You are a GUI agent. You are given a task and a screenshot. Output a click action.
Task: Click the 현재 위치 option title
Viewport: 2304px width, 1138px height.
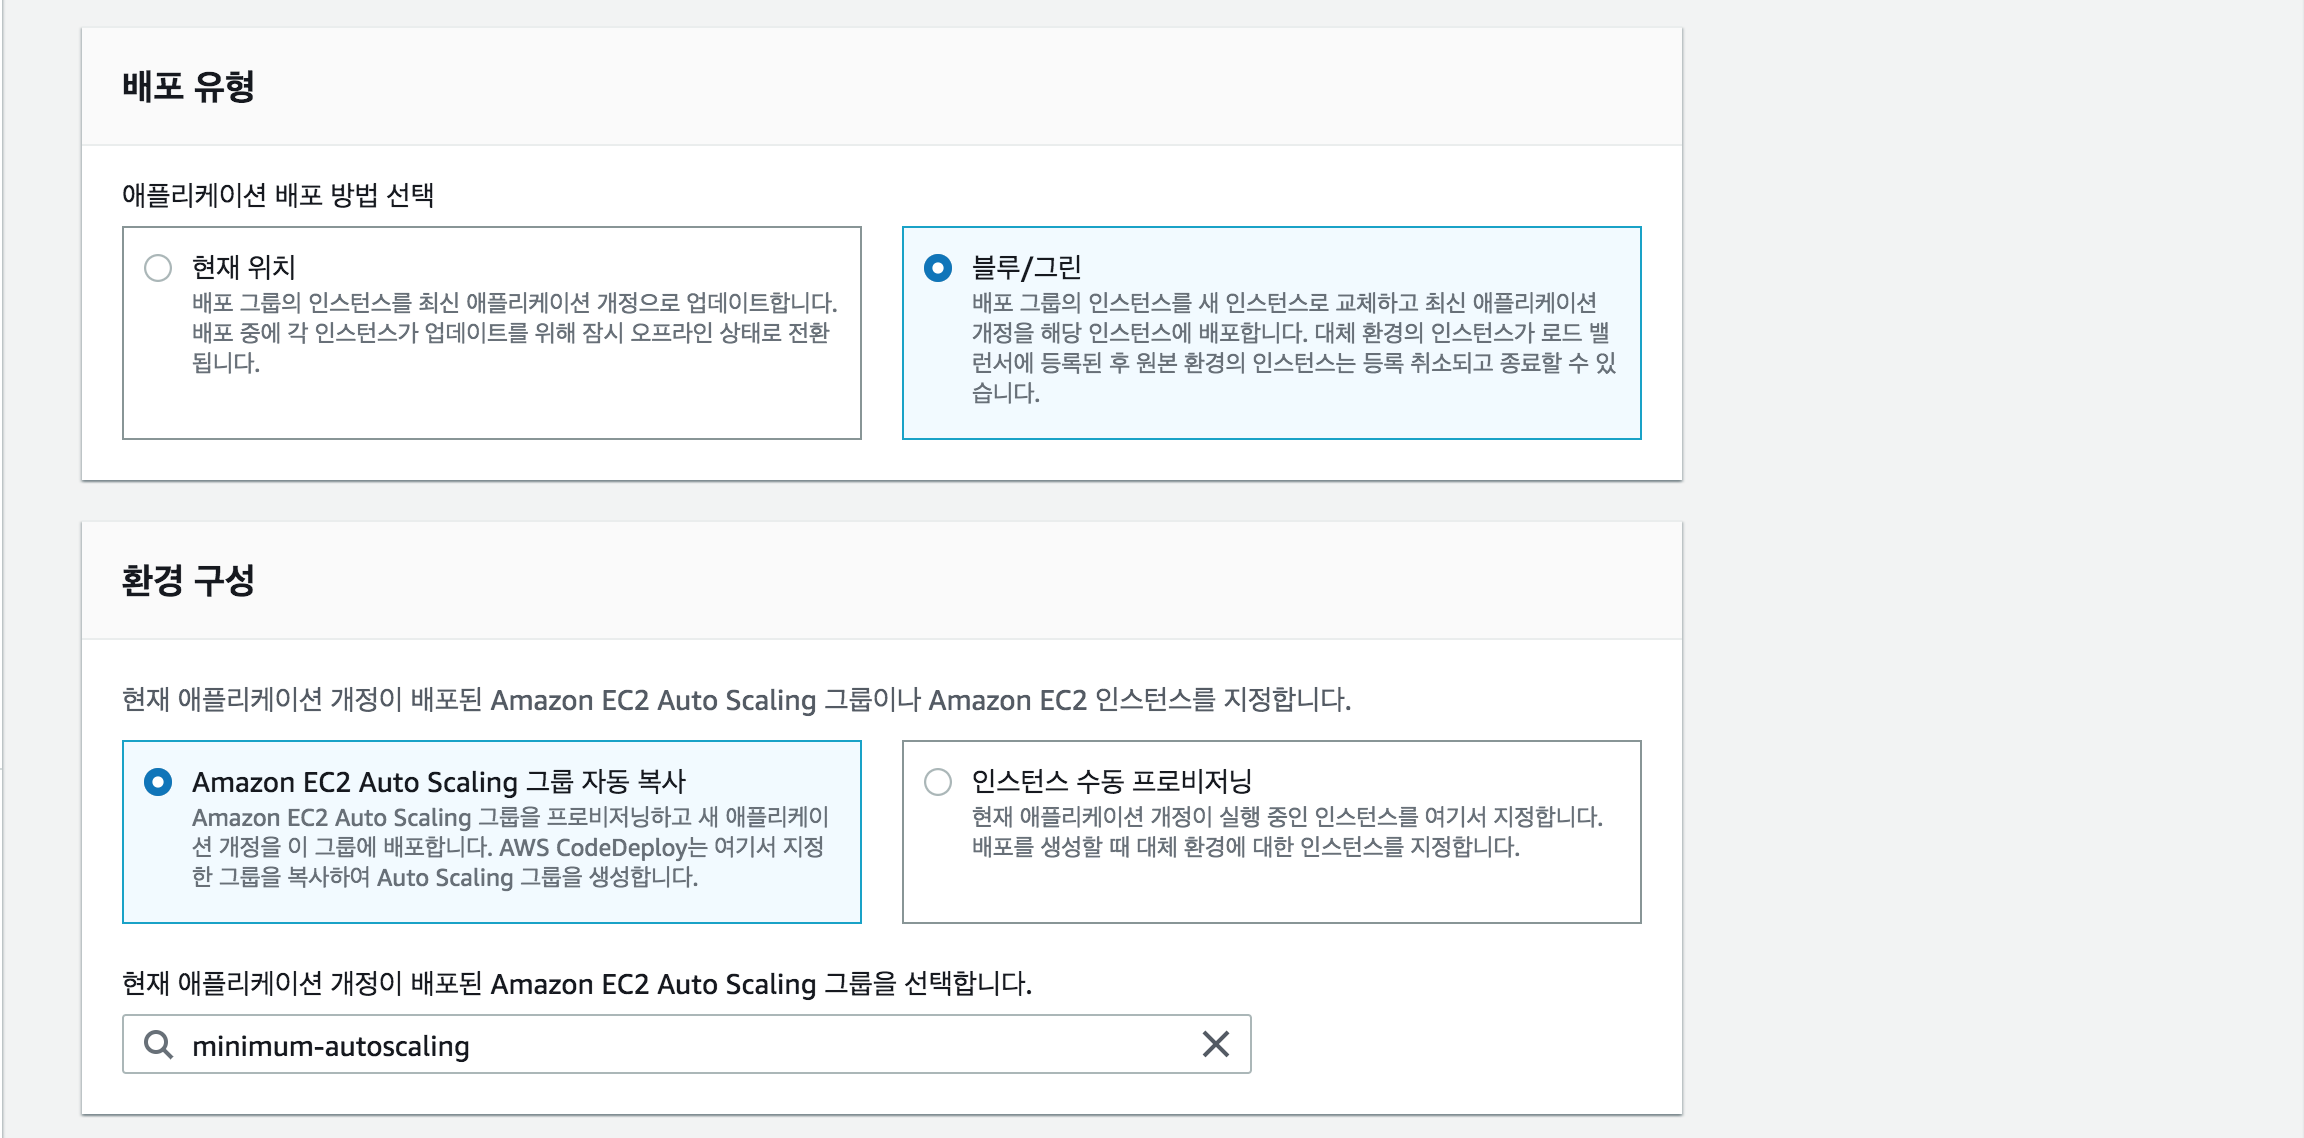pyautogui.click(x=243, y=268)
